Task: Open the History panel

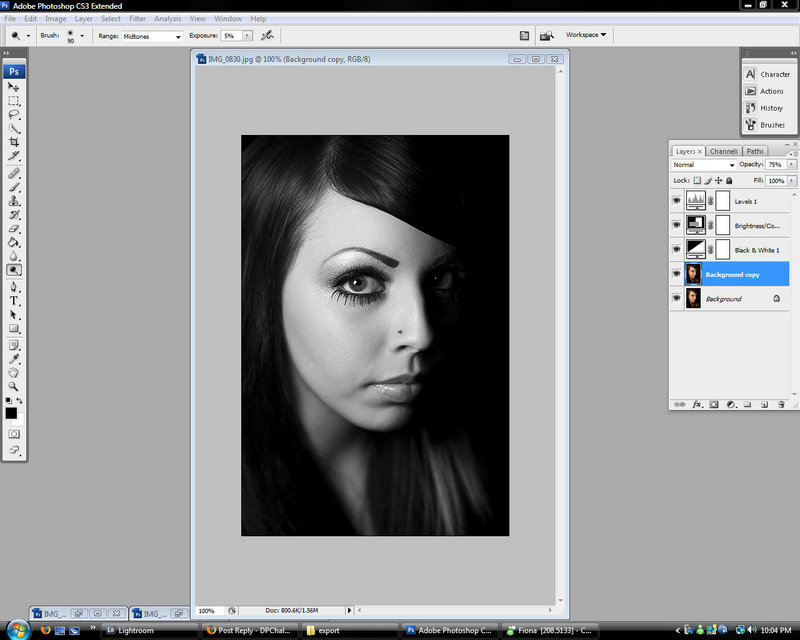Action: coord(764,108)
